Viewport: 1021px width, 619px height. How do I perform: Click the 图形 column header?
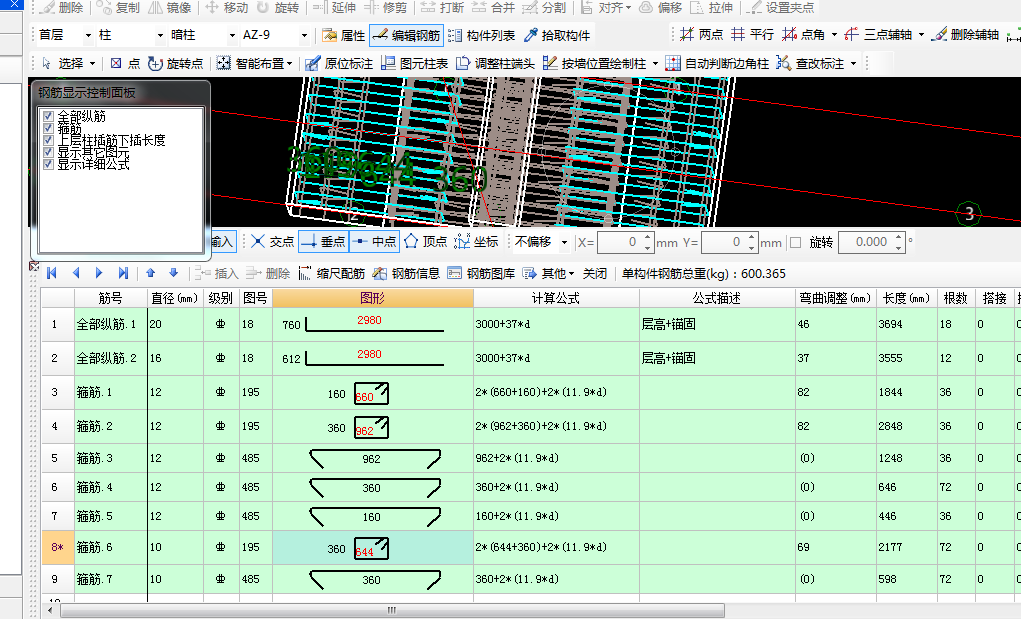372,298
